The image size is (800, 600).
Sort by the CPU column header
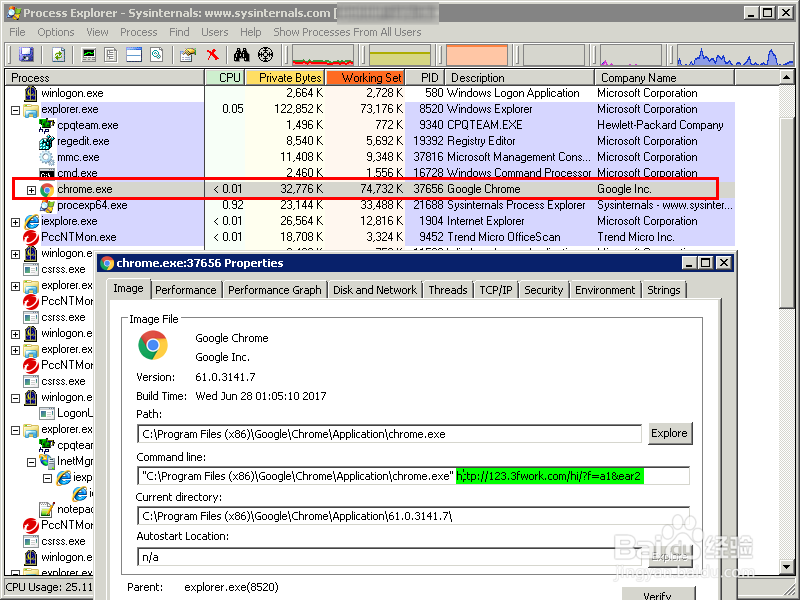pyautogui.click(x=224, y=78)
